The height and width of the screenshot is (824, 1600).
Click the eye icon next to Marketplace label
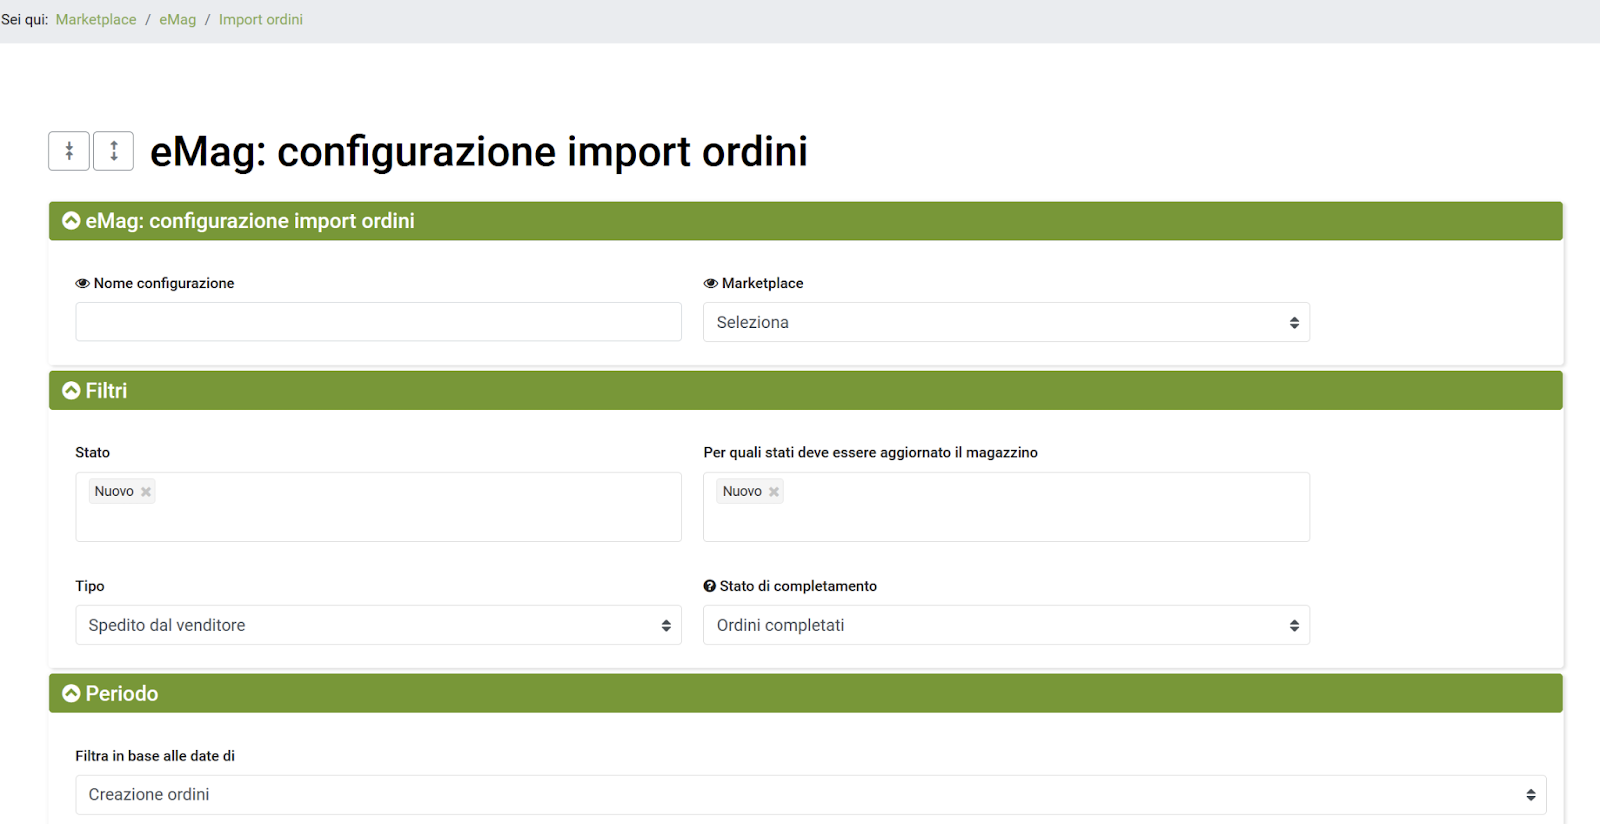tap(711, 284)
